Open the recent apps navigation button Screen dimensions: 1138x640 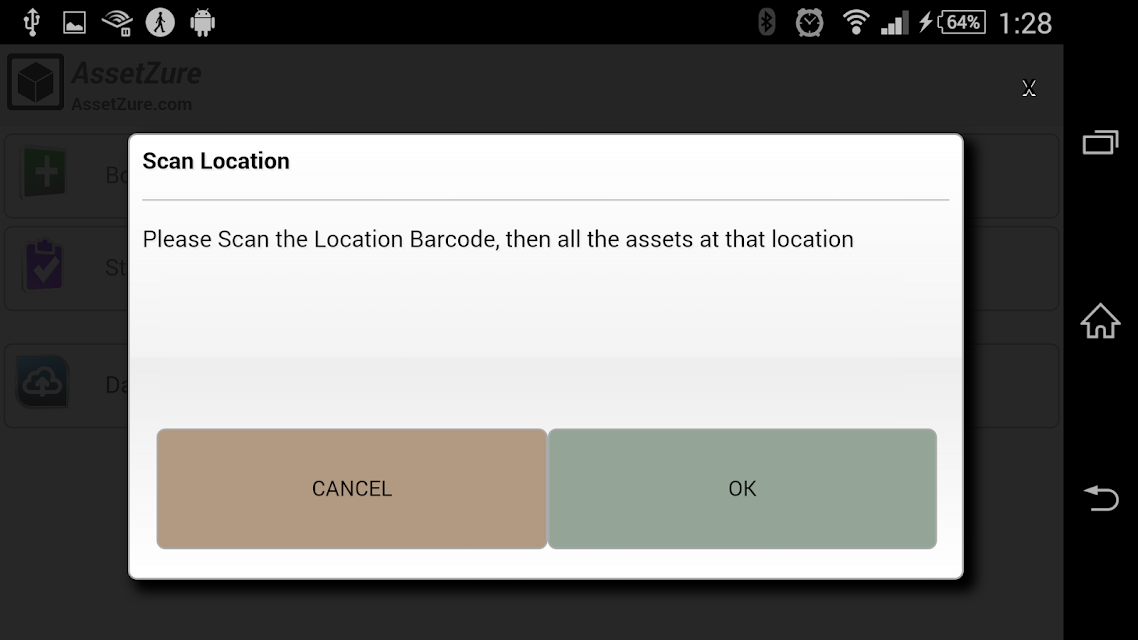point(1100,141)
